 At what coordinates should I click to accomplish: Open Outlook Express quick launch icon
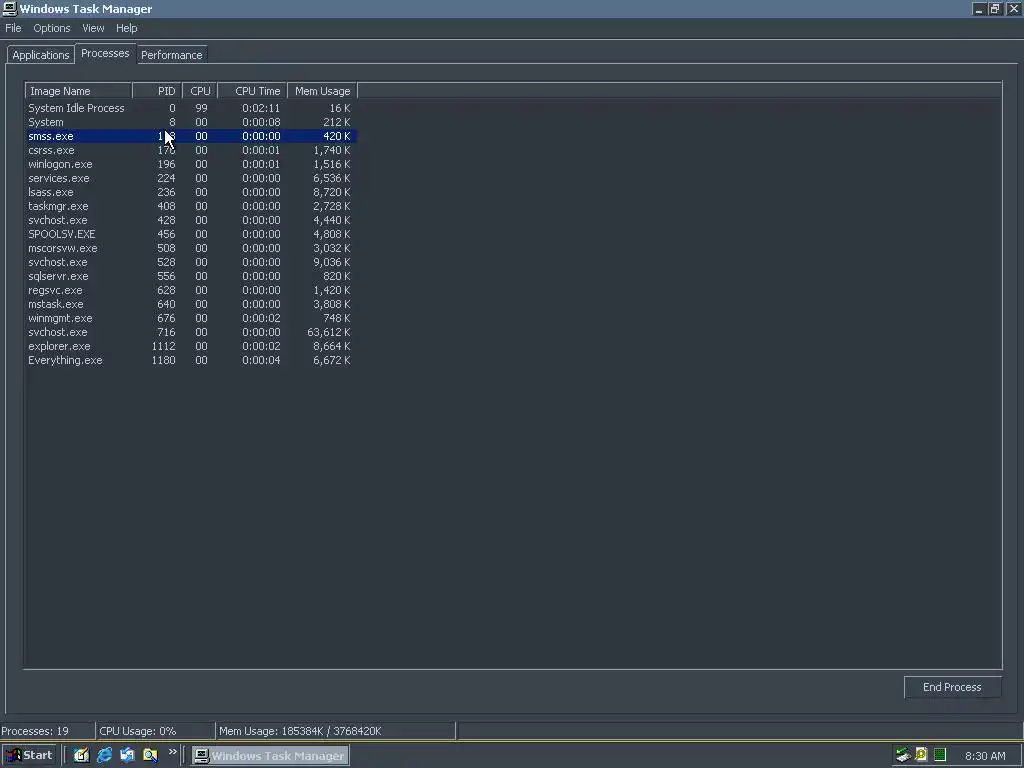127,756
